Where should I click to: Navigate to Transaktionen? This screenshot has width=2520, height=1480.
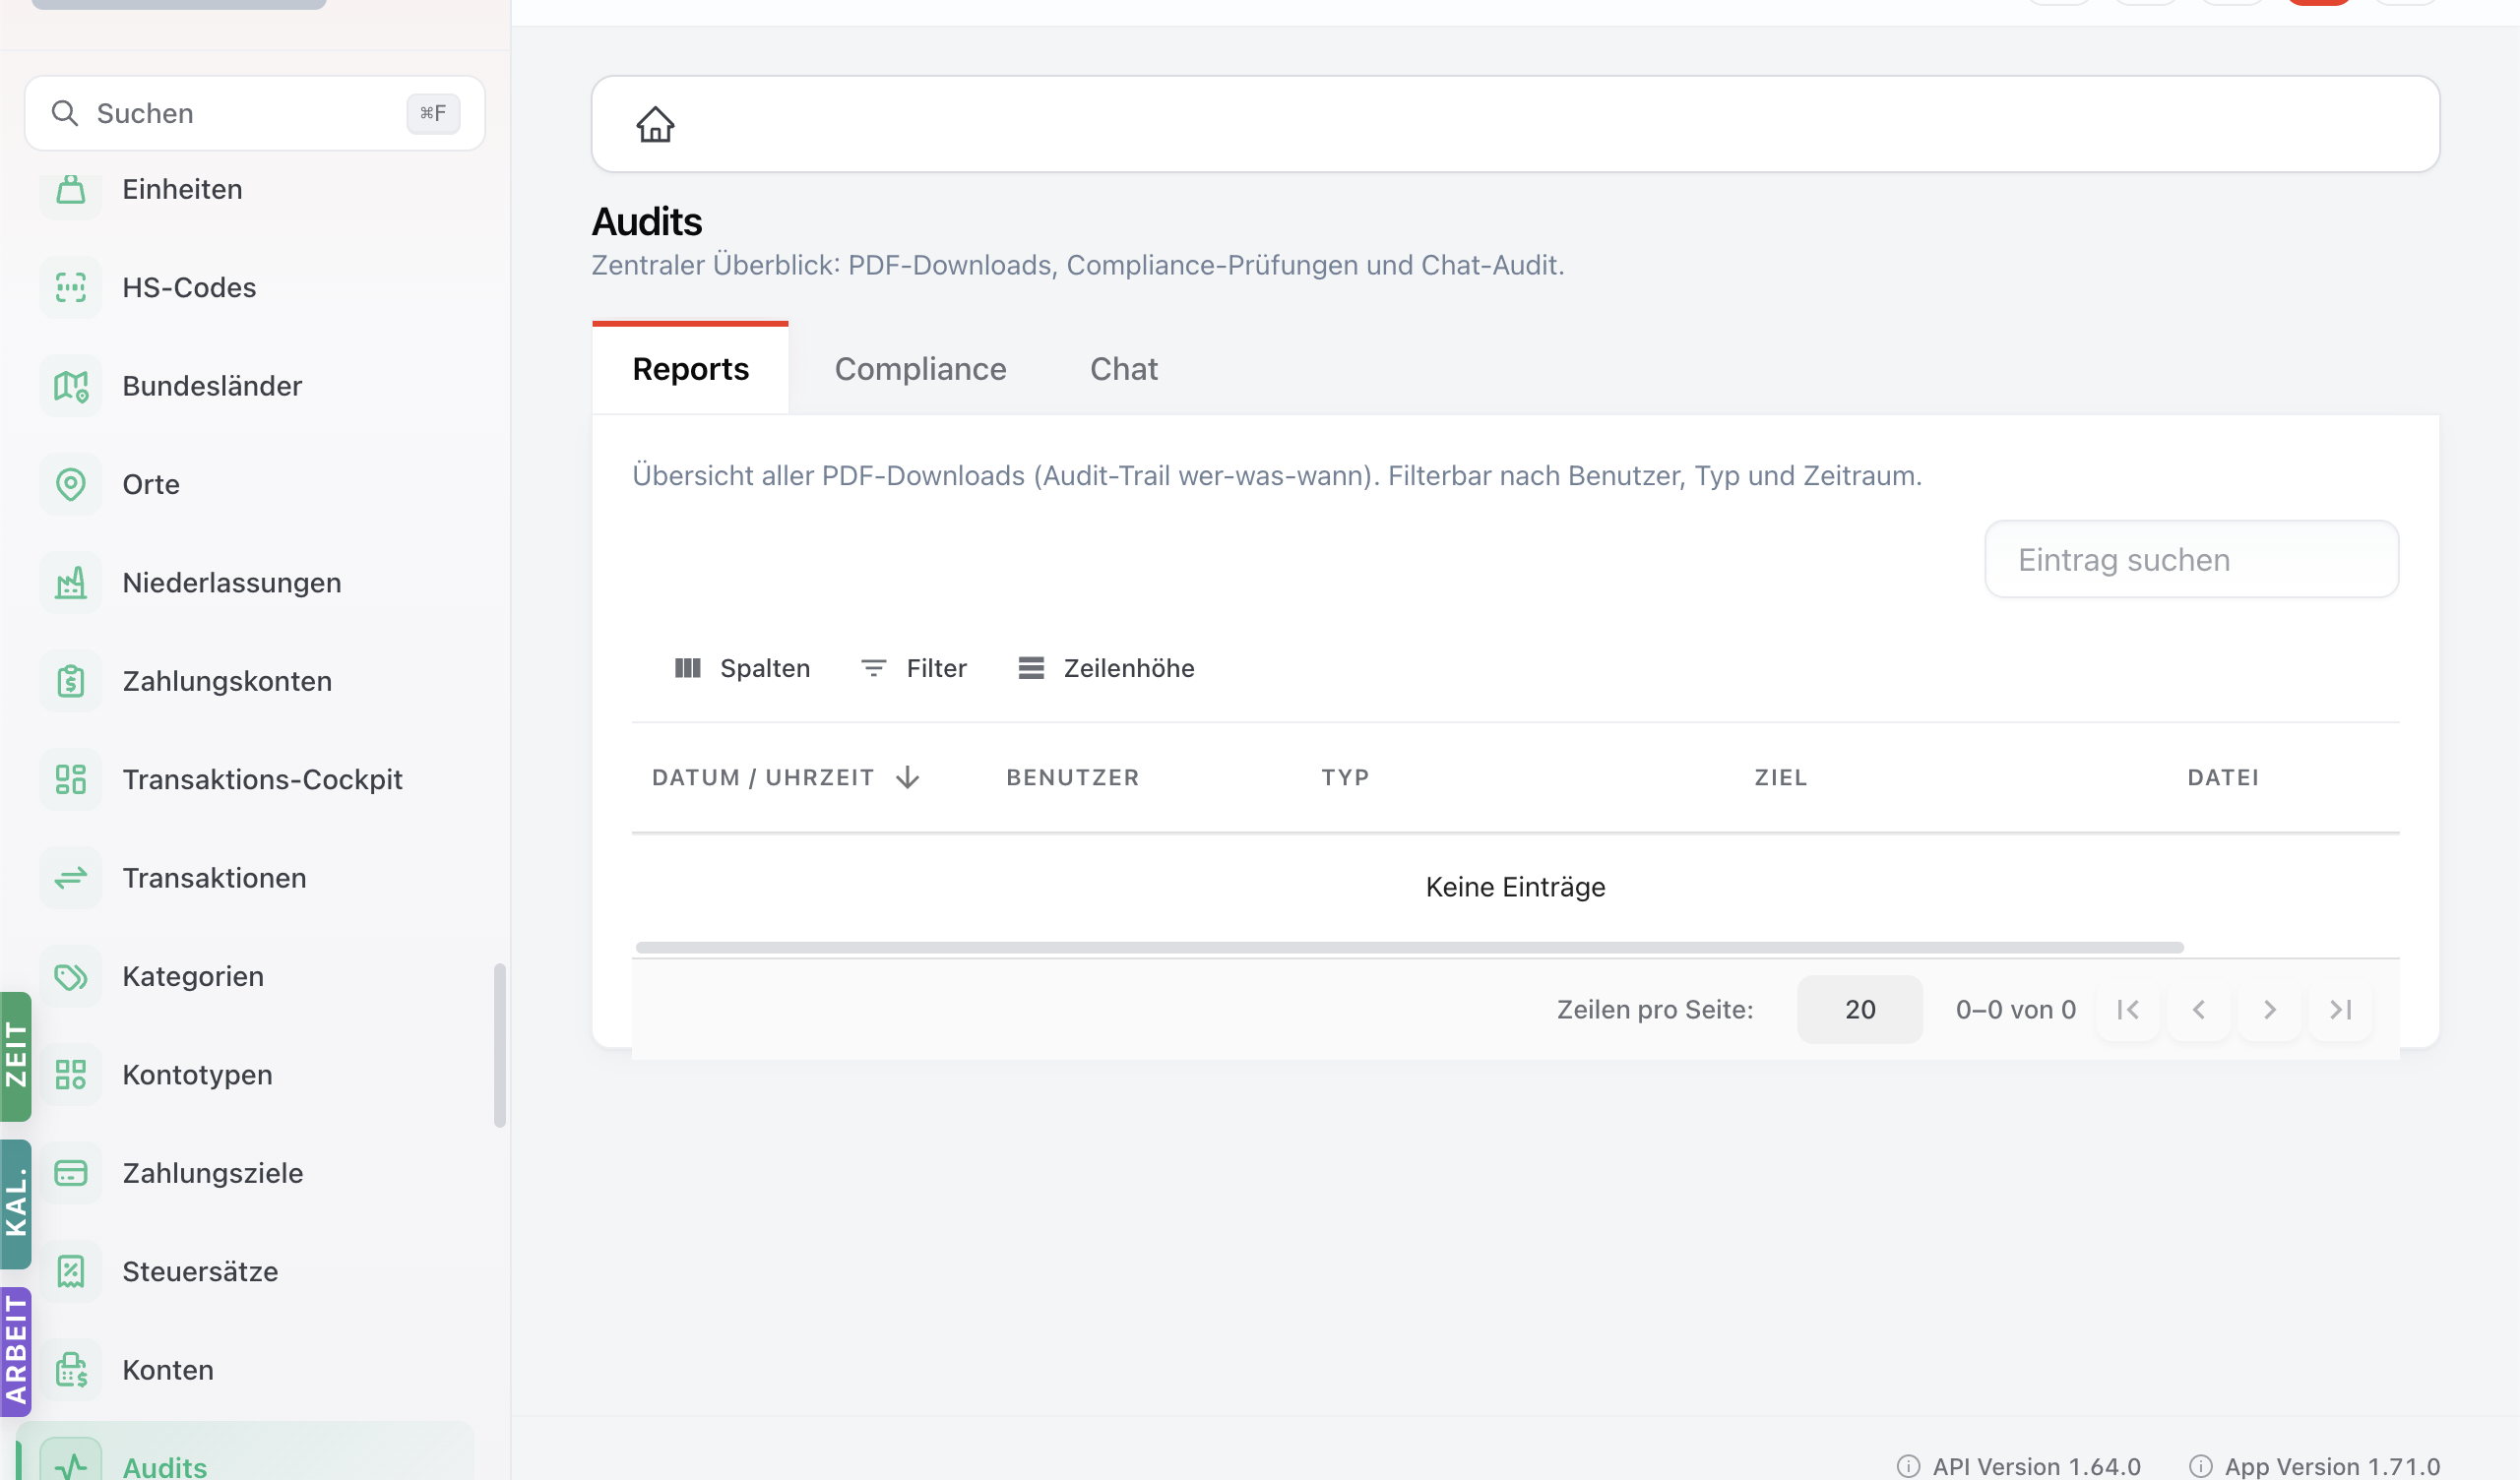click(214, 878)
